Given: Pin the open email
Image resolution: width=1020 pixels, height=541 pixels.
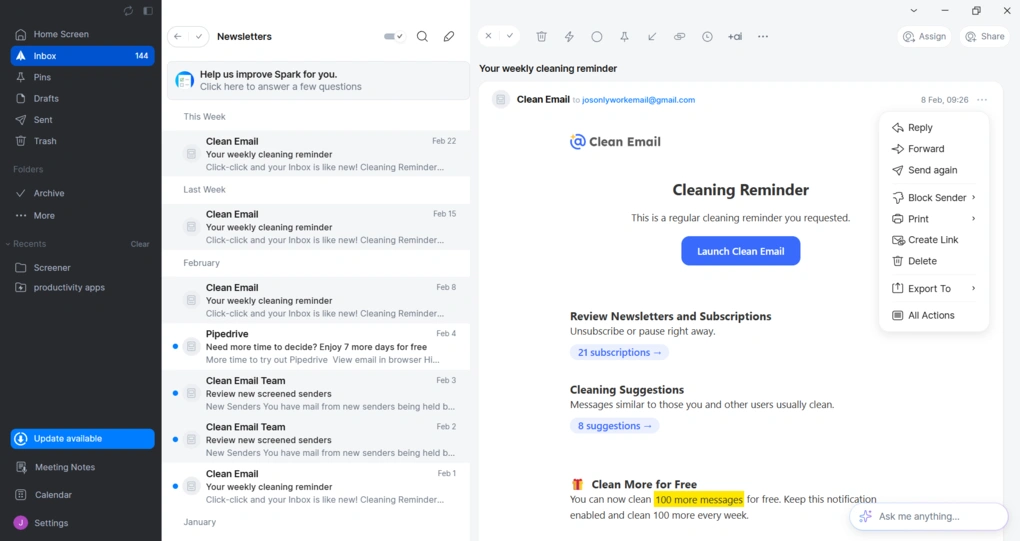Looking at the screenshot, I should 624,36.
